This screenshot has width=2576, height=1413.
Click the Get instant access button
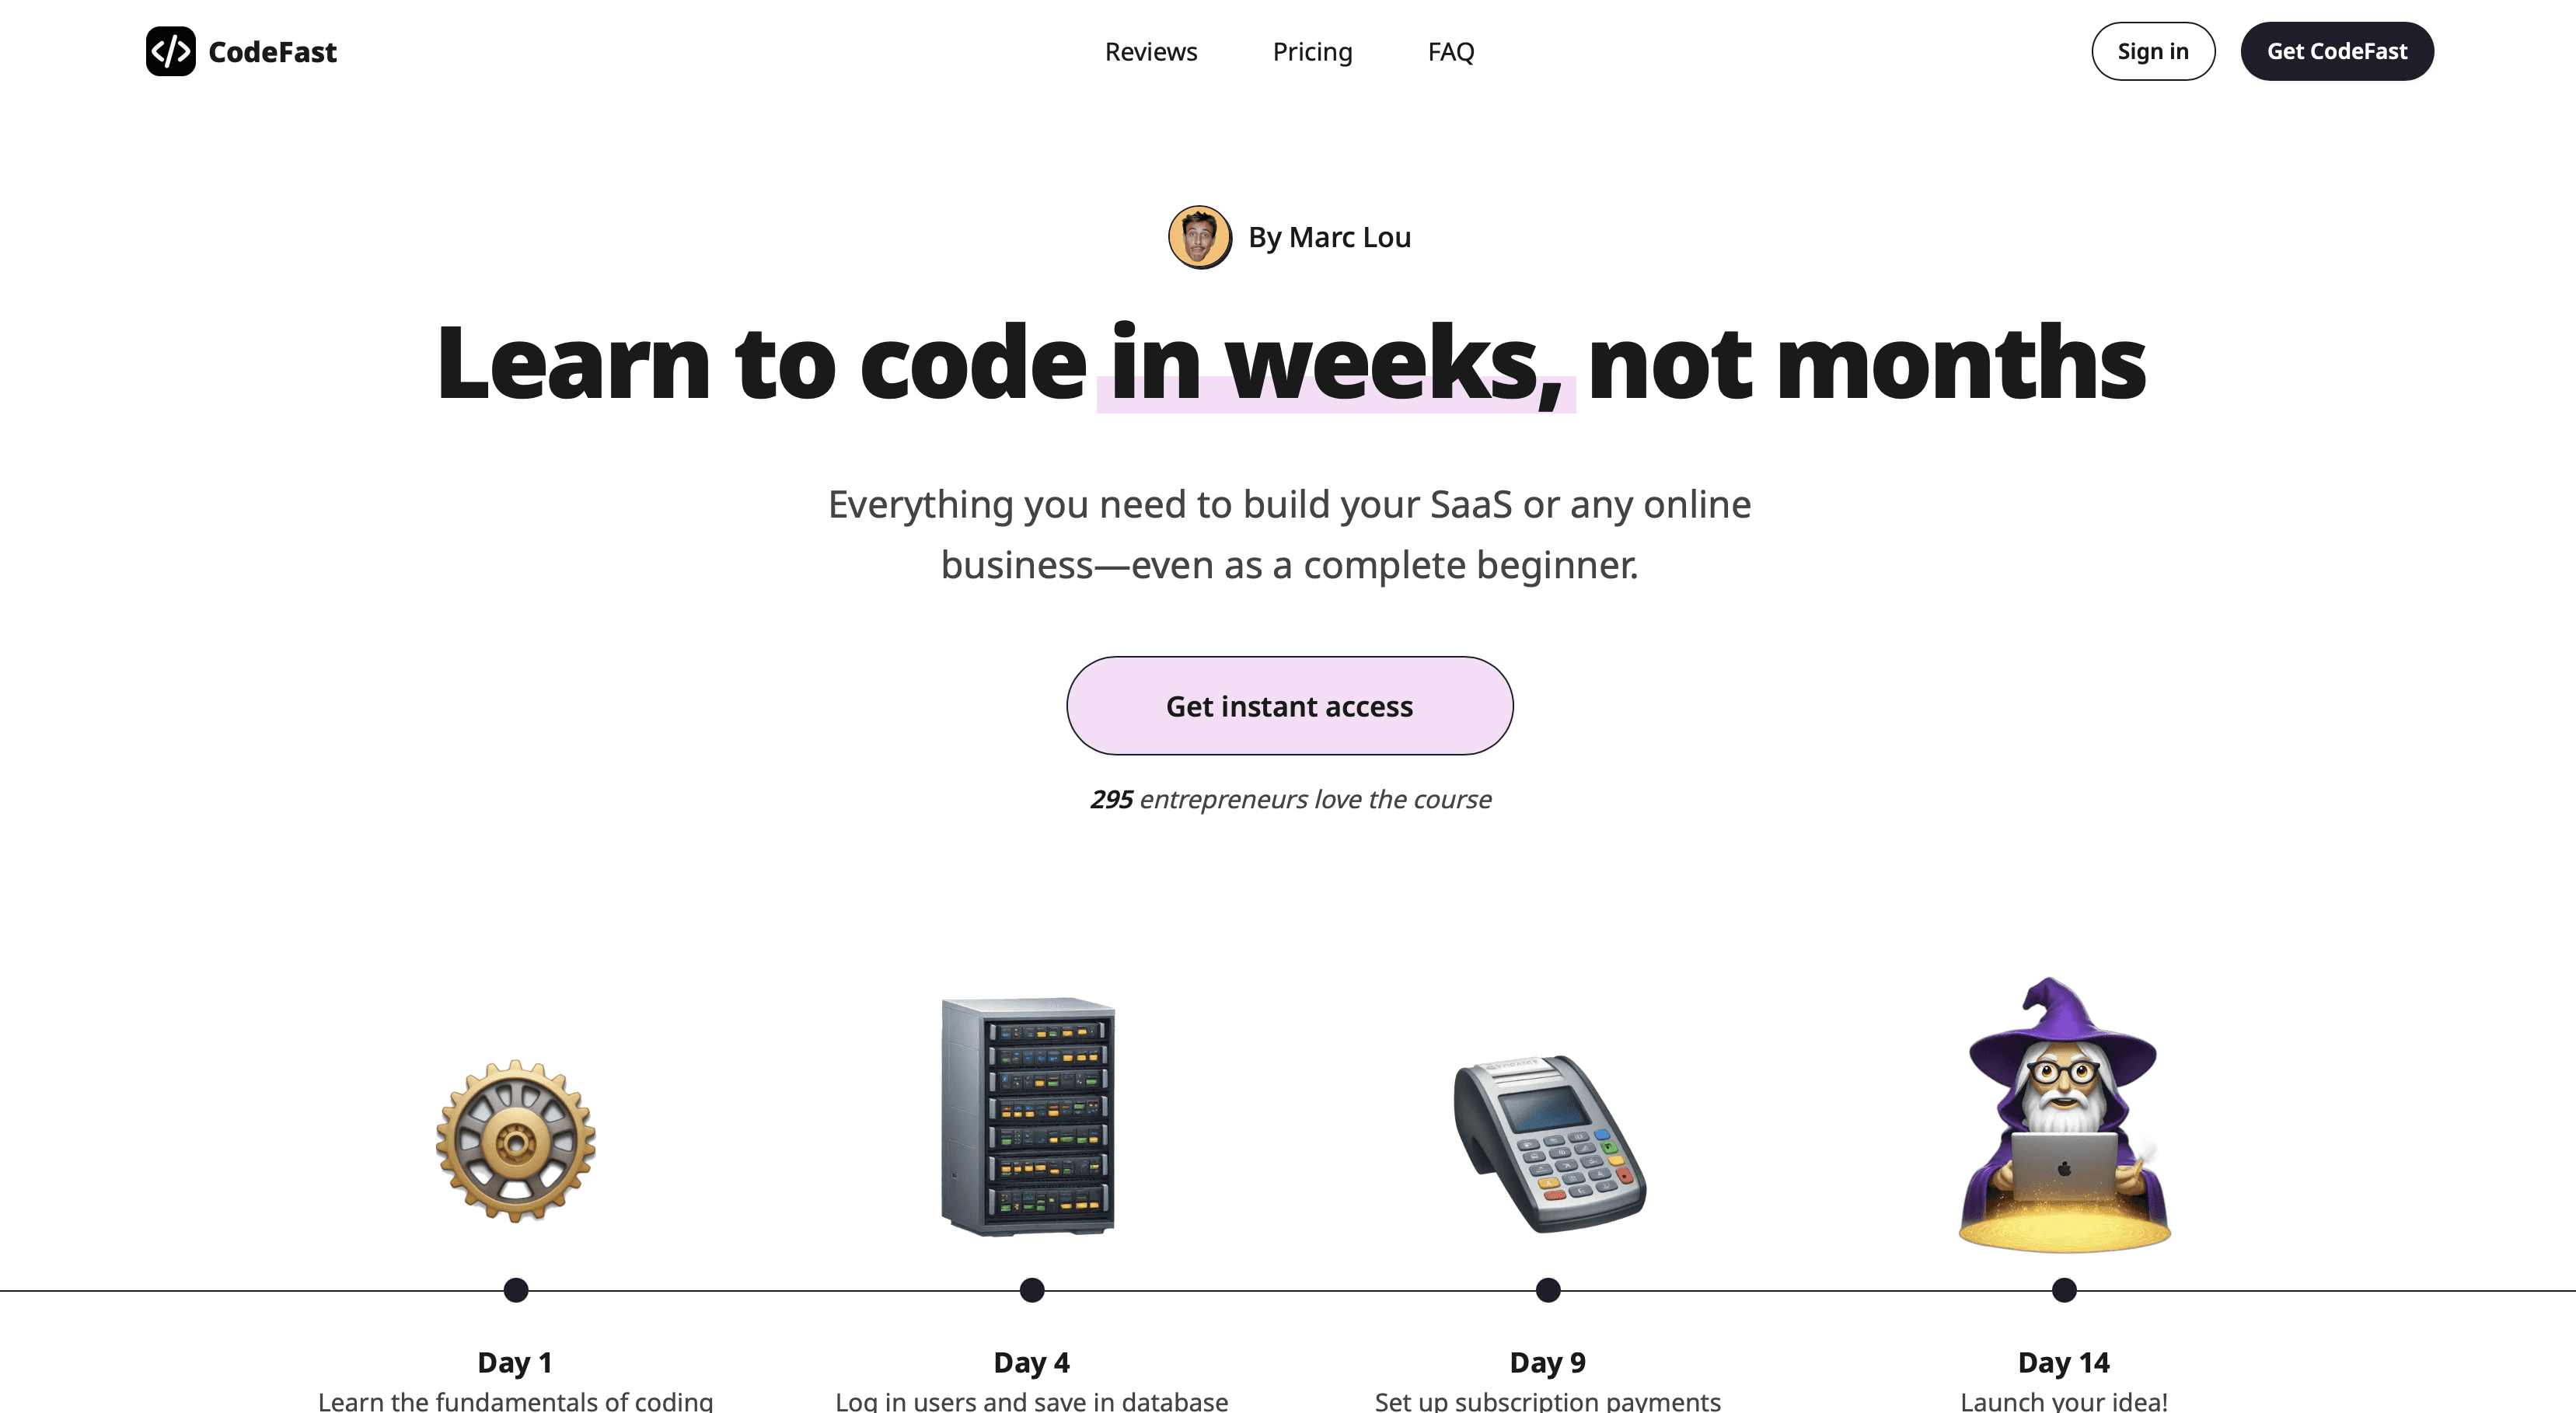1289,705
